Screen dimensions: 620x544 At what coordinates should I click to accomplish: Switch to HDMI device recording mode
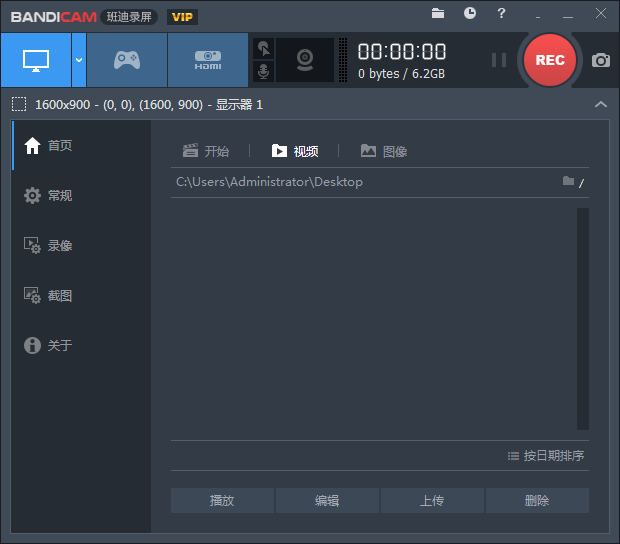click(208, 60)
